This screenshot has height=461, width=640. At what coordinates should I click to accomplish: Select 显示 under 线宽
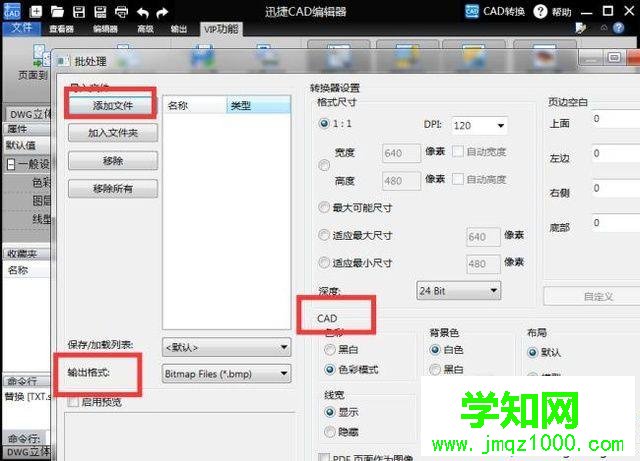(x=330, y=412)
